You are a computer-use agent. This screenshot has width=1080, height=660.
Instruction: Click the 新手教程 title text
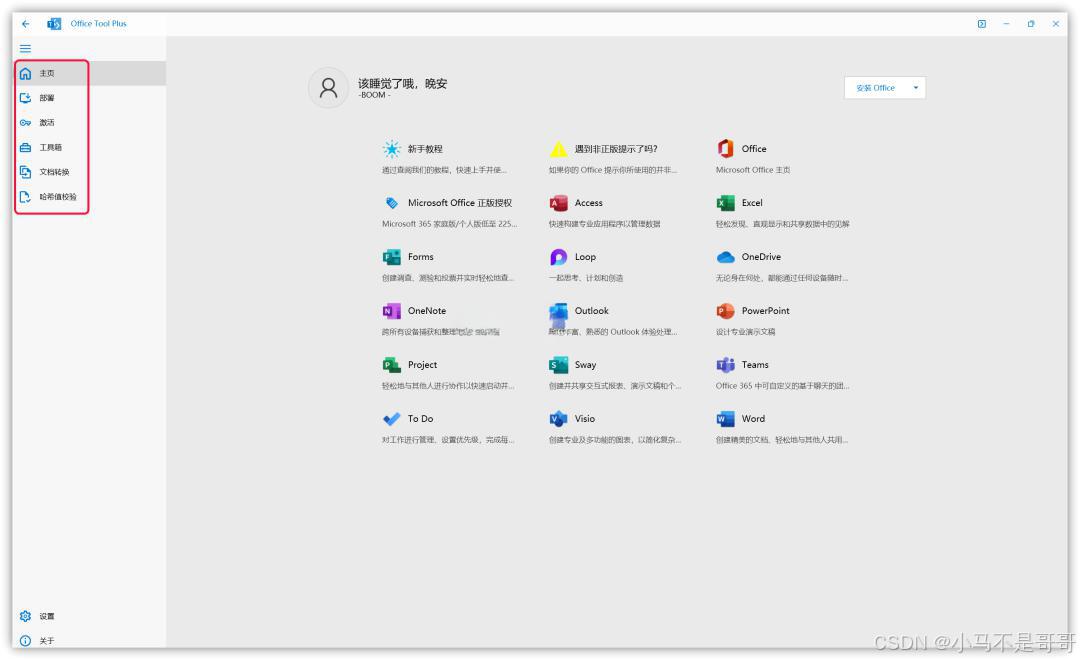pyautogui.click(x=425, y=149)
